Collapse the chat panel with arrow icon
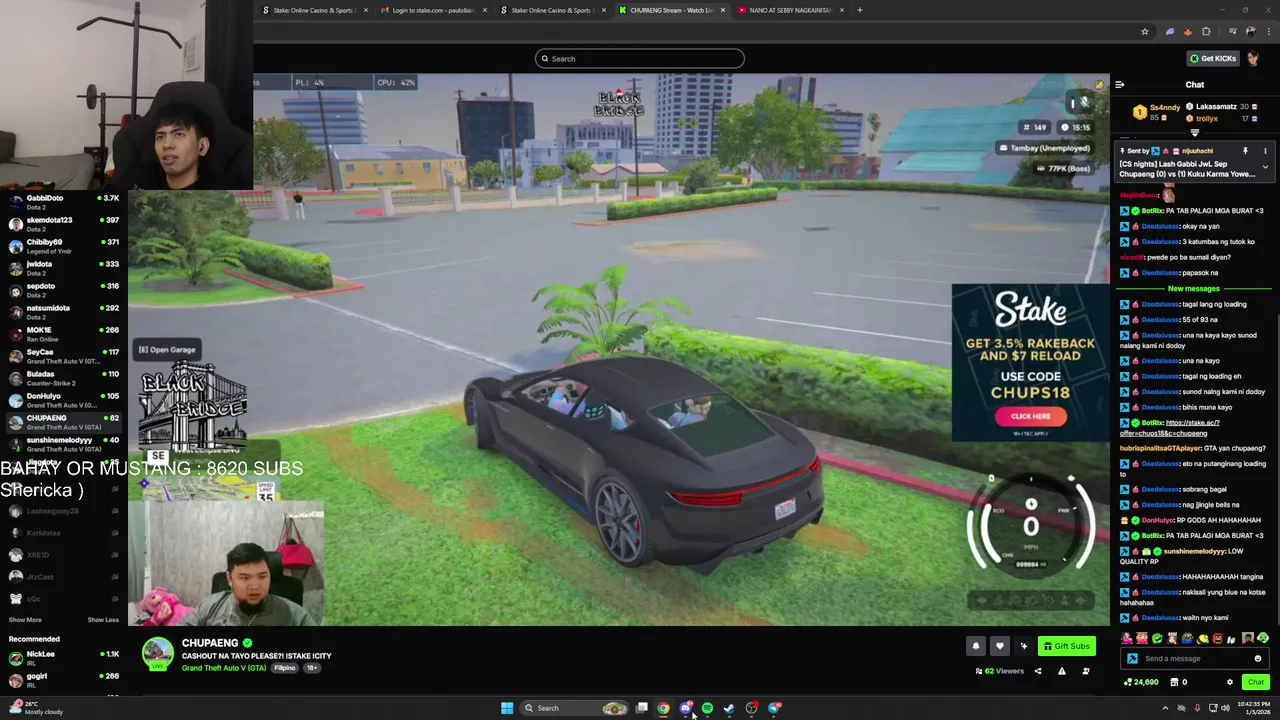Image resolution: width=1280 pixels, height=720 pixels. click(1119, 85)
